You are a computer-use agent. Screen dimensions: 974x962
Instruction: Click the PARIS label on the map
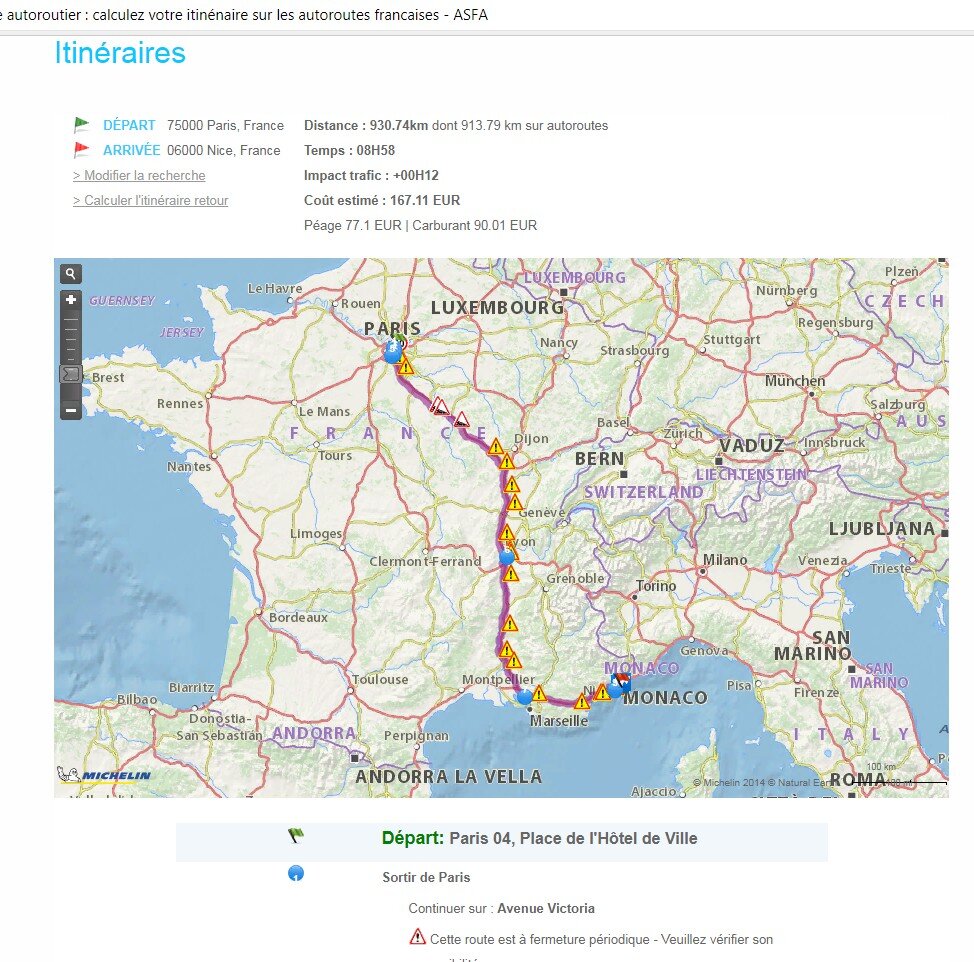(x=392, y=328)
